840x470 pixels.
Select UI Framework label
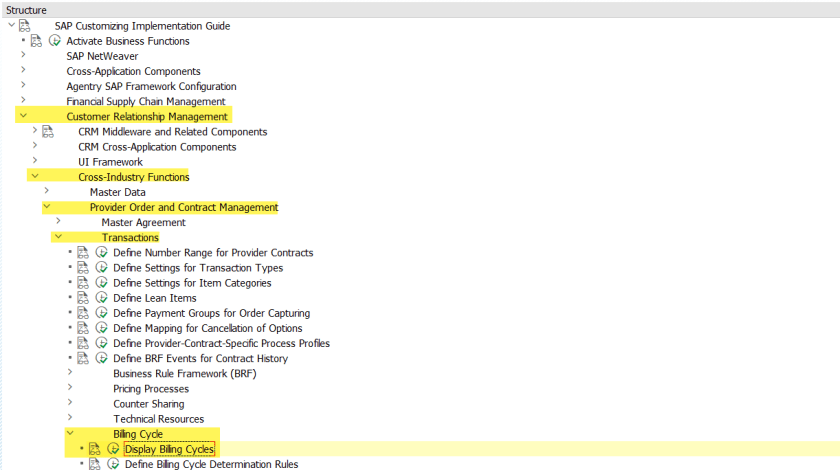coord(110,162)
